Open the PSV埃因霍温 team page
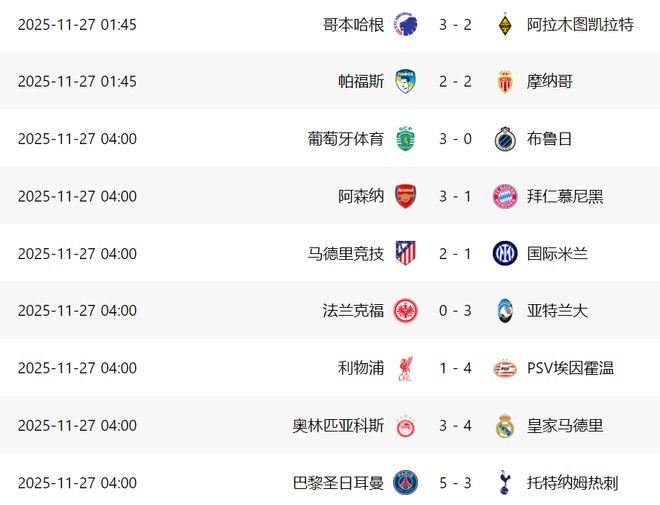 pyautogui.click(x=570, y=368)
